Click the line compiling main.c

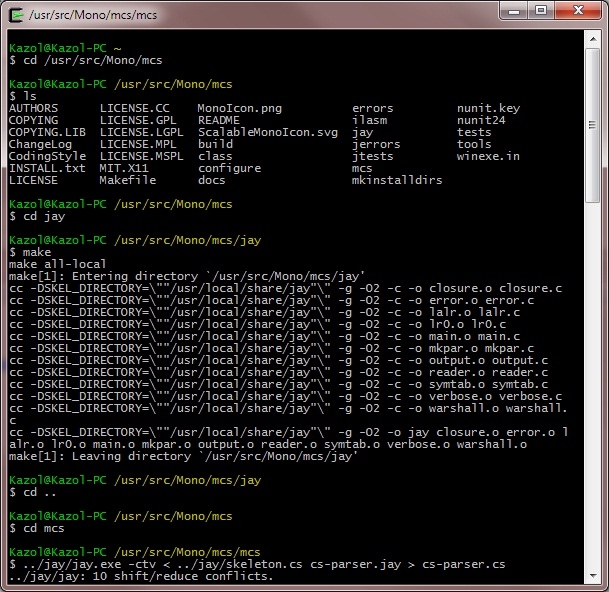[264, 336]
